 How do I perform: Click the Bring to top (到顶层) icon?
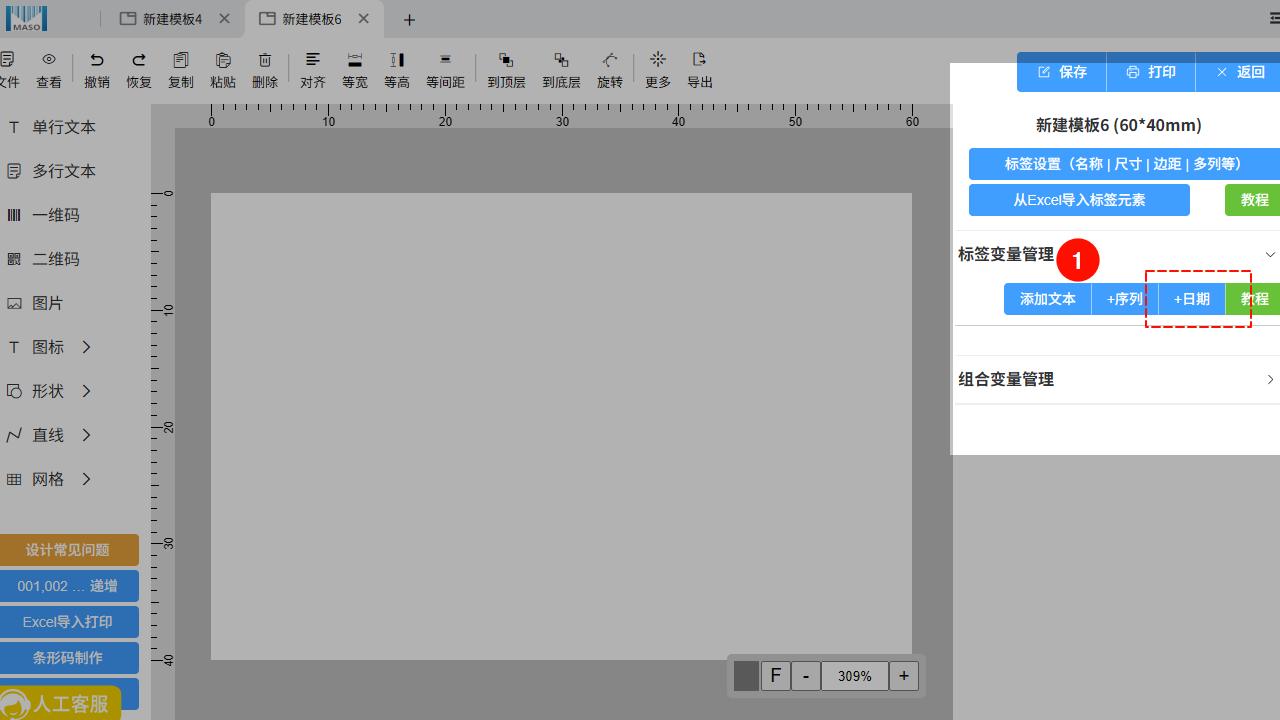[506, 61]
